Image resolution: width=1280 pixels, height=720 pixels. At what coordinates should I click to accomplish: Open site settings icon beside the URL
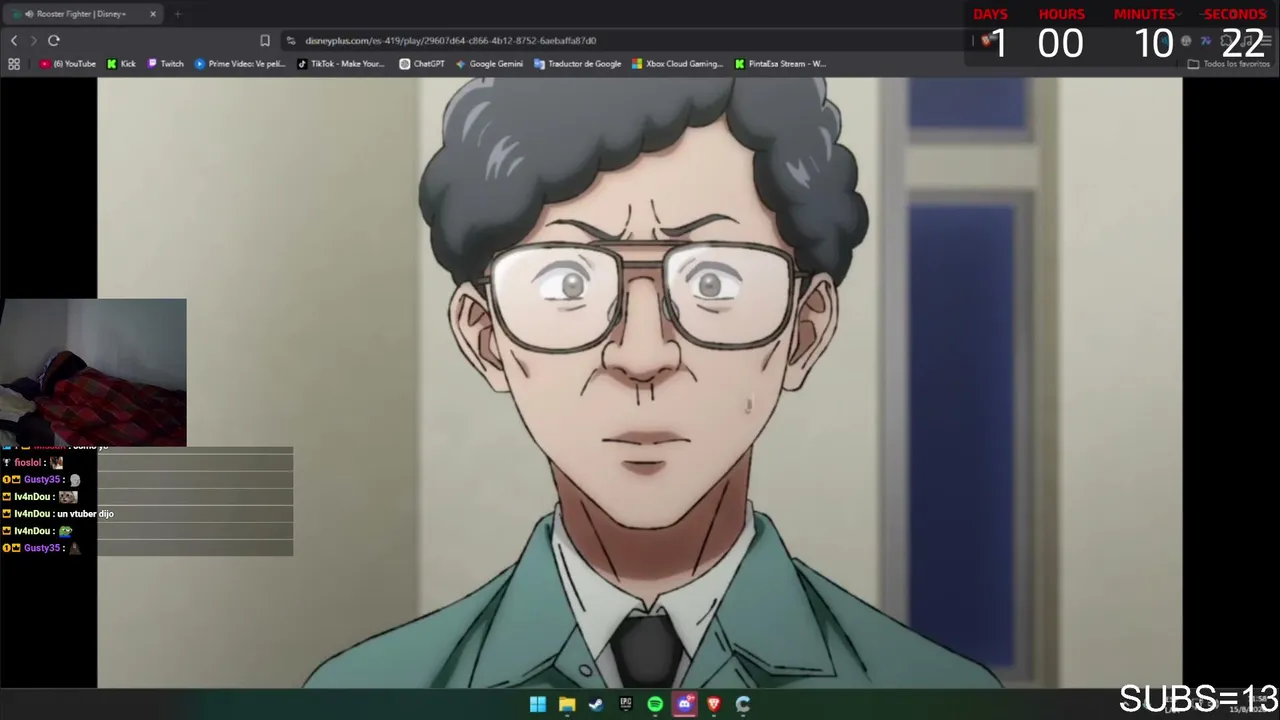(291, 40)
